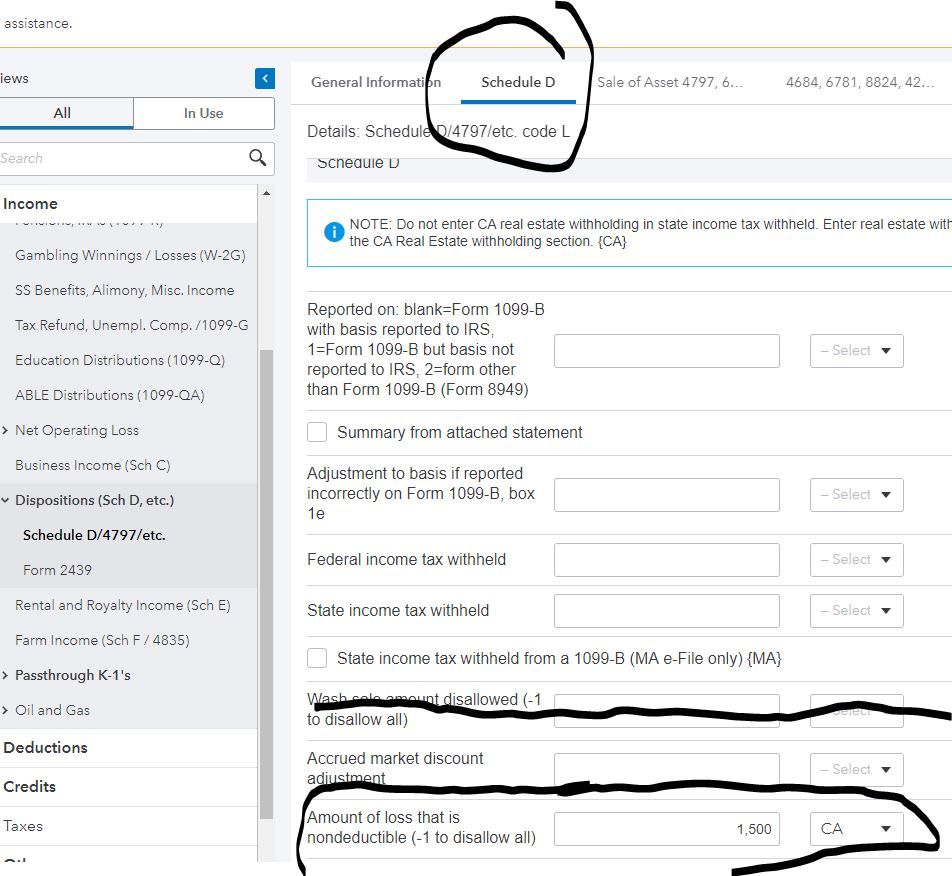The height and width of the screenshot is (876, 952).
Task: Click the nondeductible loss amount field
Action: point(666,829)
